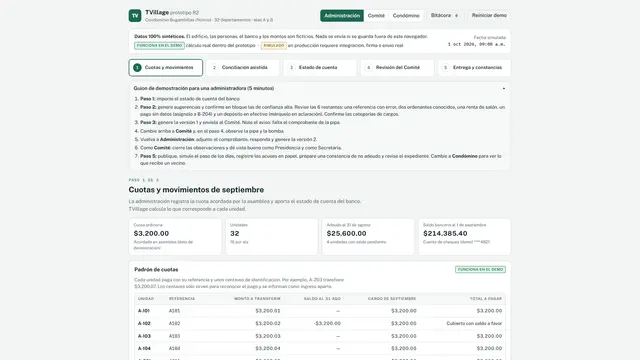Click the CARGO DE SEPTIEMBRE column header
The height and width of the screenshot is (360, 640).
tap(392, 299)
